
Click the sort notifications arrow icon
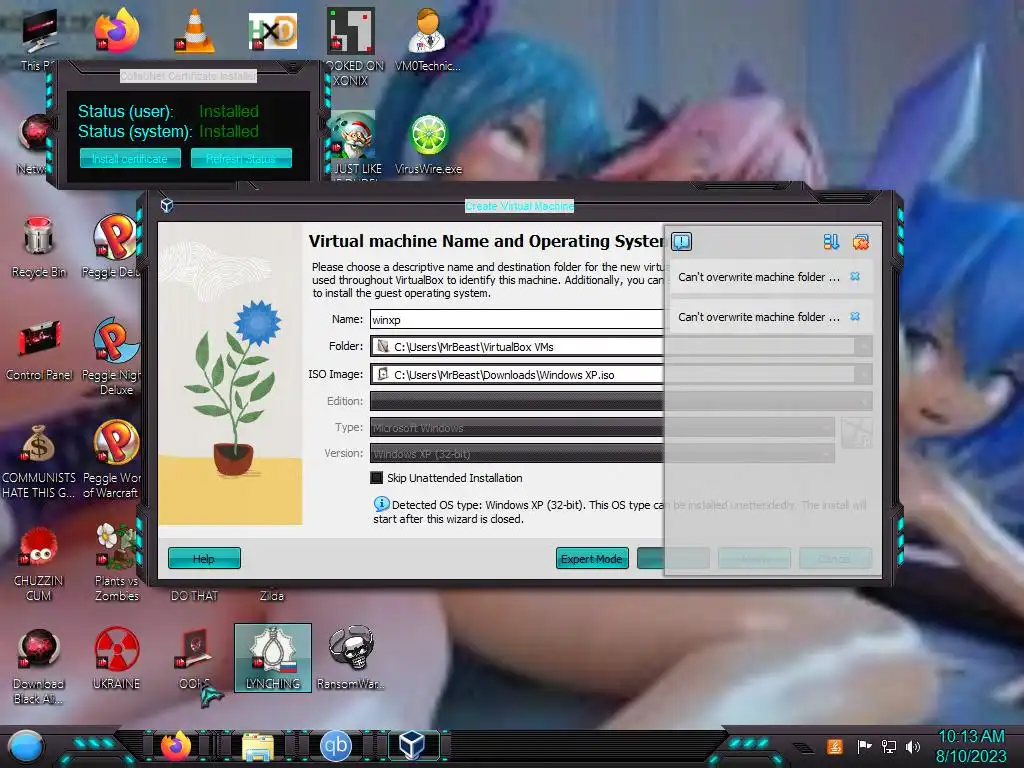point(831,242)
